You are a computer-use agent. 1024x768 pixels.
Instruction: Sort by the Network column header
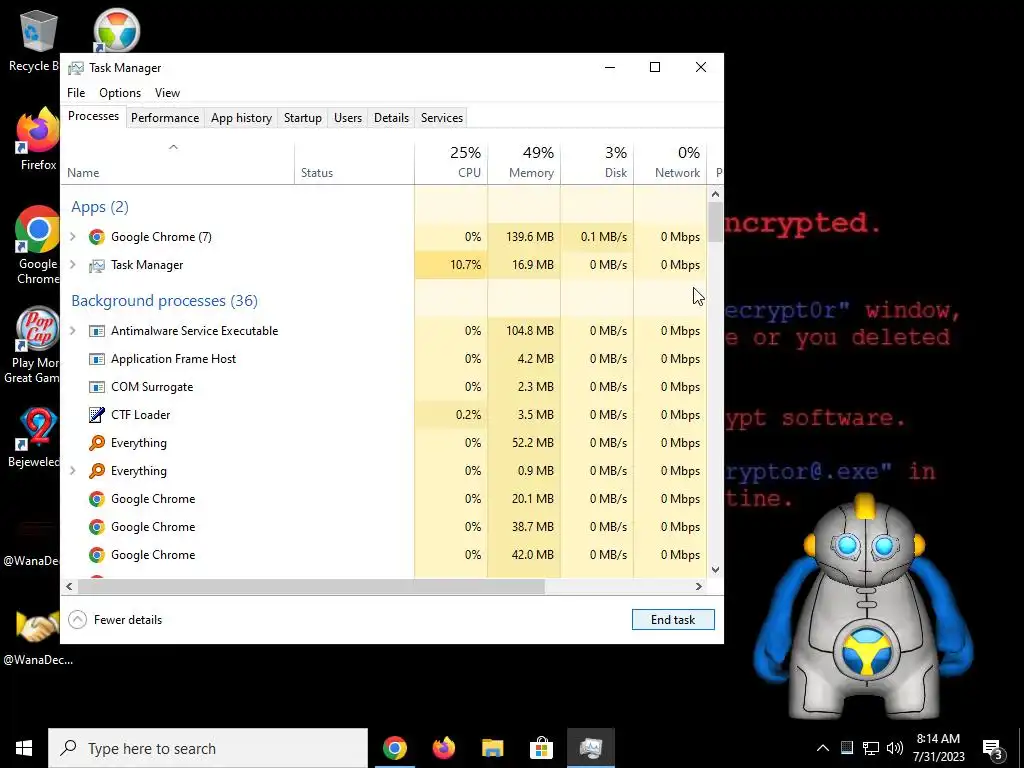(x=670, y=162)
